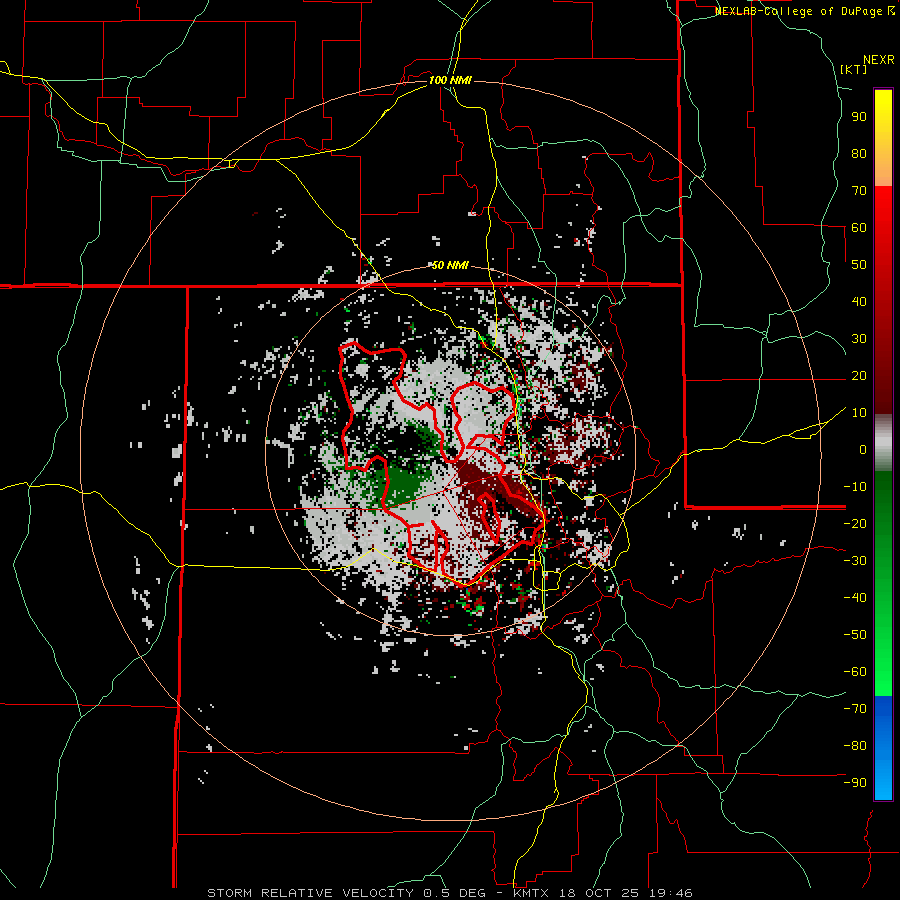This screenshot has width=900, height=900.
Task: Pick the gray zero-velocity segment of the color bar
Action: point(883,443)
